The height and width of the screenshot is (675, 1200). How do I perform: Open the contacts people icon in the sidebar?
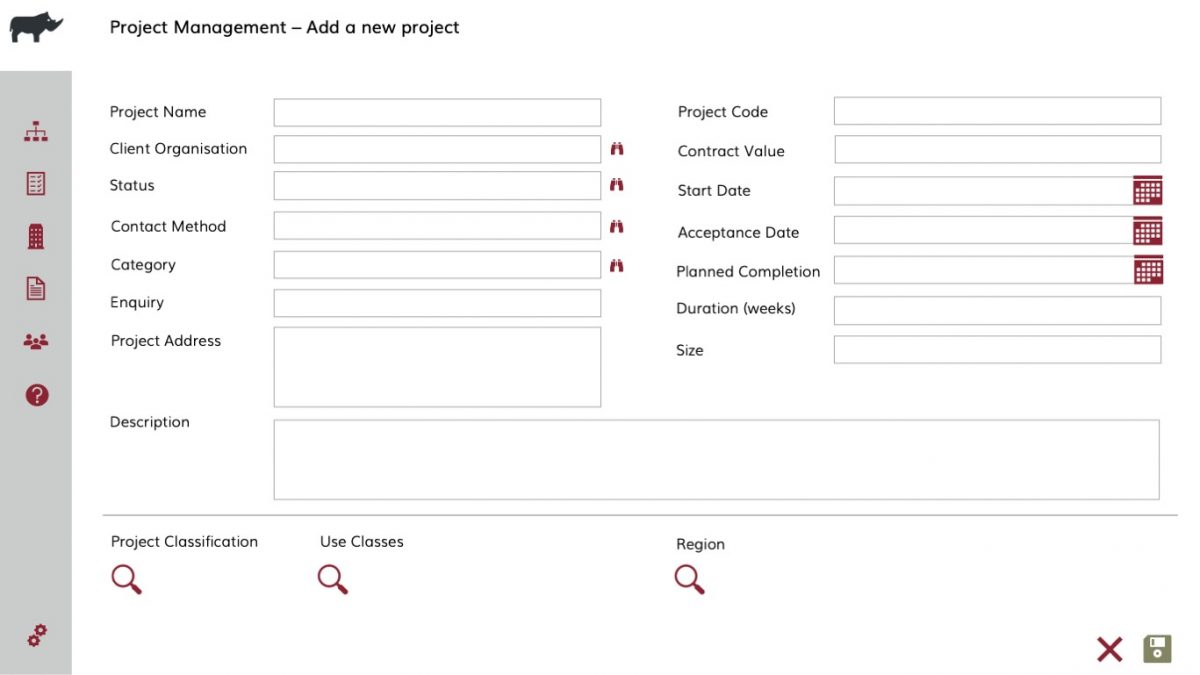(35, 340)
